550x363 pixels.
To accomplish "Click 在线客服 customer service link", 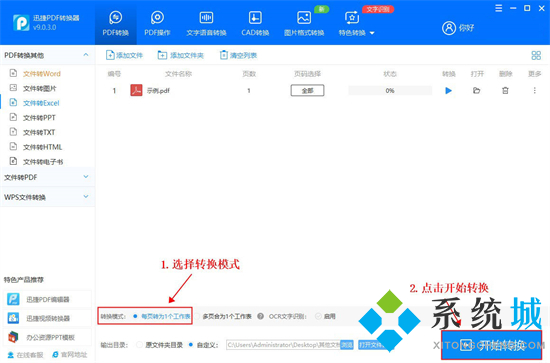I will point(25,355).
